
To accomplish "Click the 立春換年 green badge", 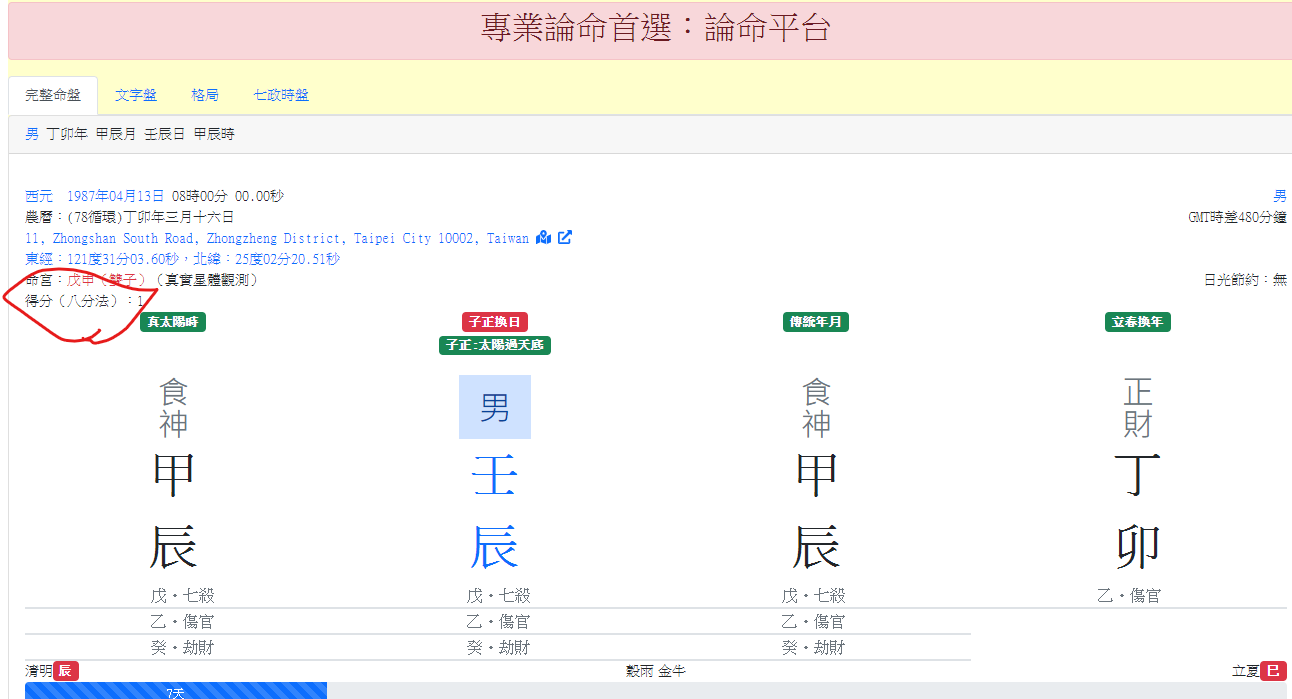I will [x=1138, y=322].
